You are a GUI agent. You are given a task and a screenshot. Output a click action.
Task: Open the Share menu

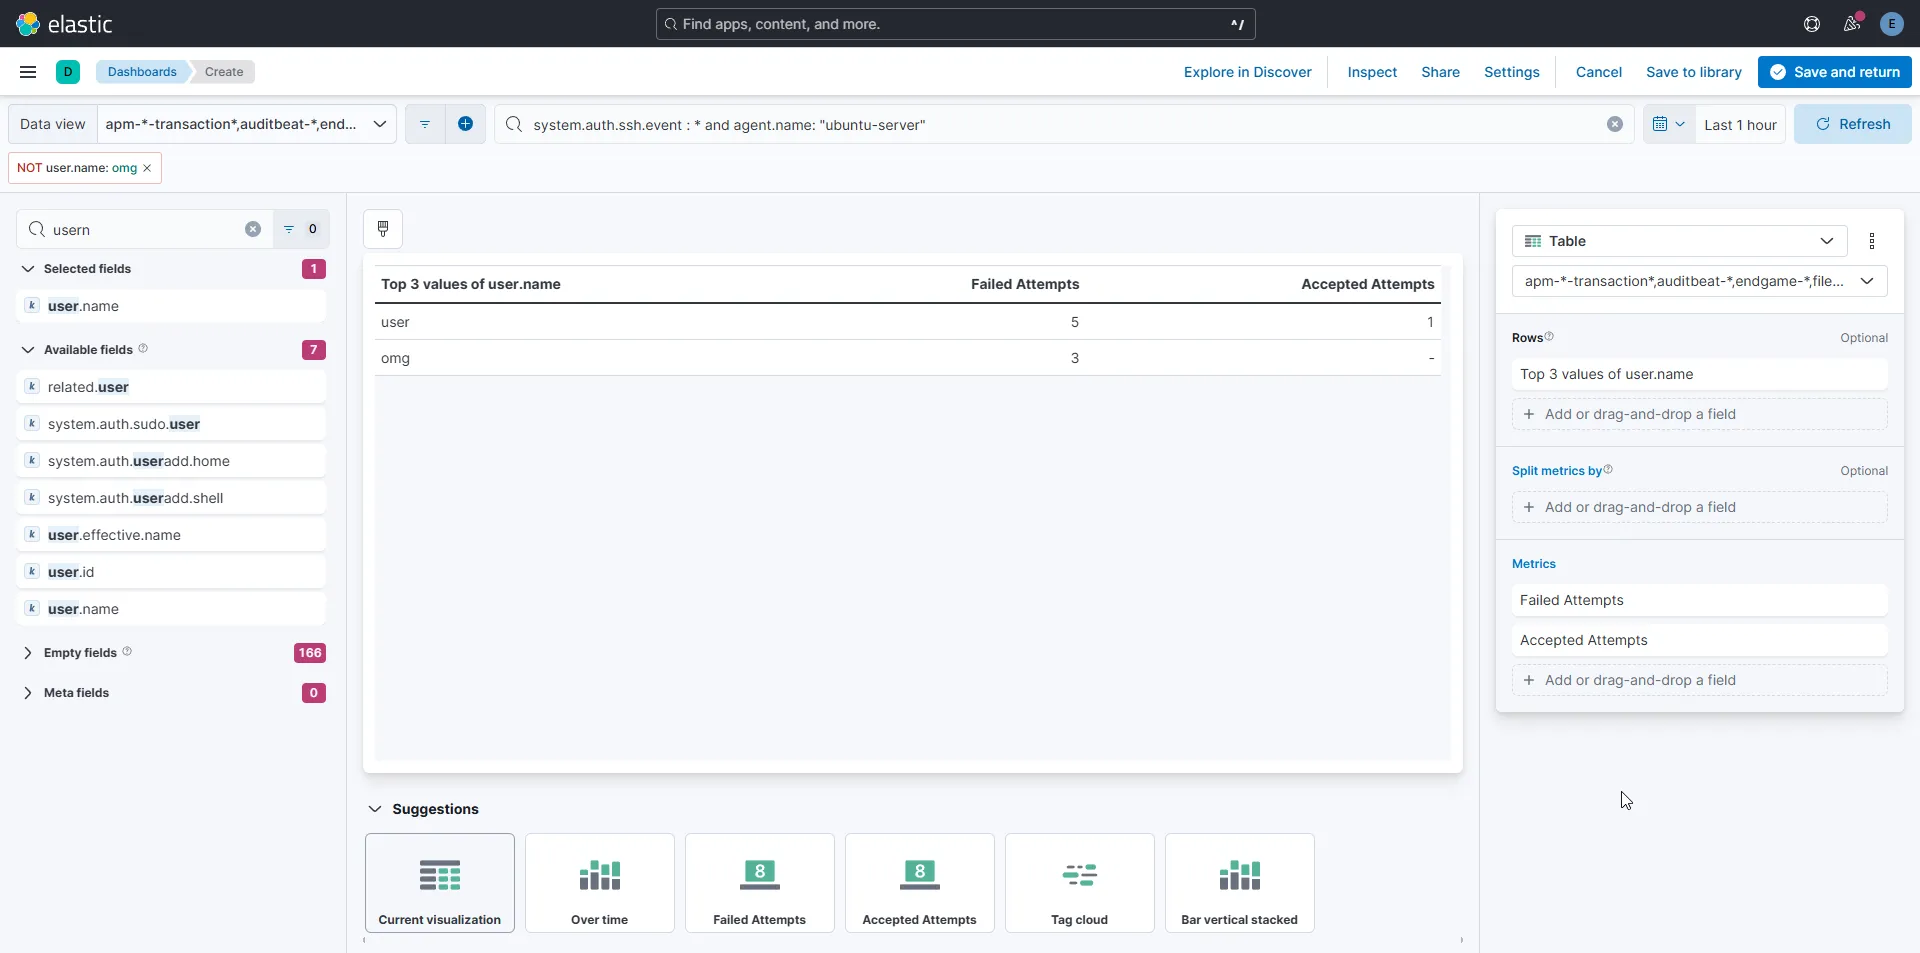coord(1440,72)
